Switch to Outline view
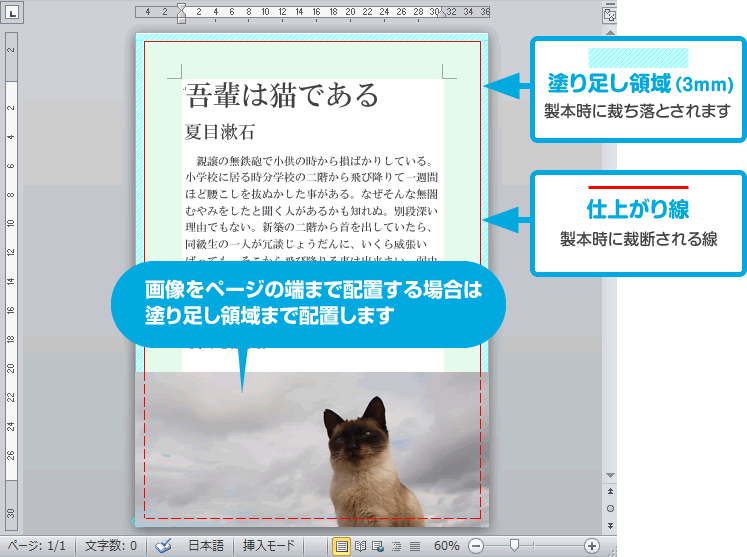Image resolution: width=747 pixels, height=557 pixels. point(396,546)
